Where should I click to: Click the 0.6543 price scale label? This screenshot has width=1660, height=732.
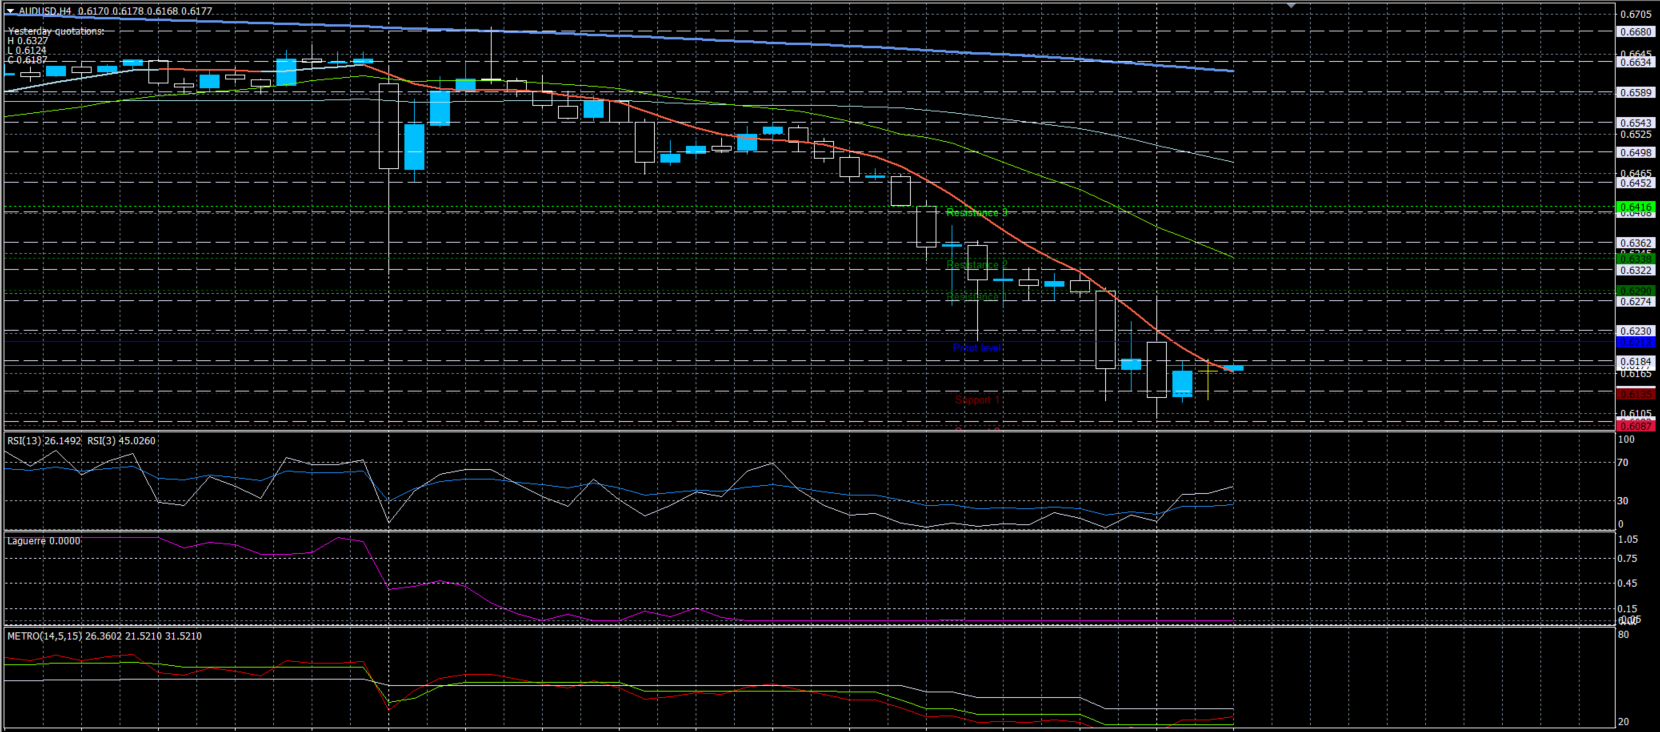(1636, 123)
